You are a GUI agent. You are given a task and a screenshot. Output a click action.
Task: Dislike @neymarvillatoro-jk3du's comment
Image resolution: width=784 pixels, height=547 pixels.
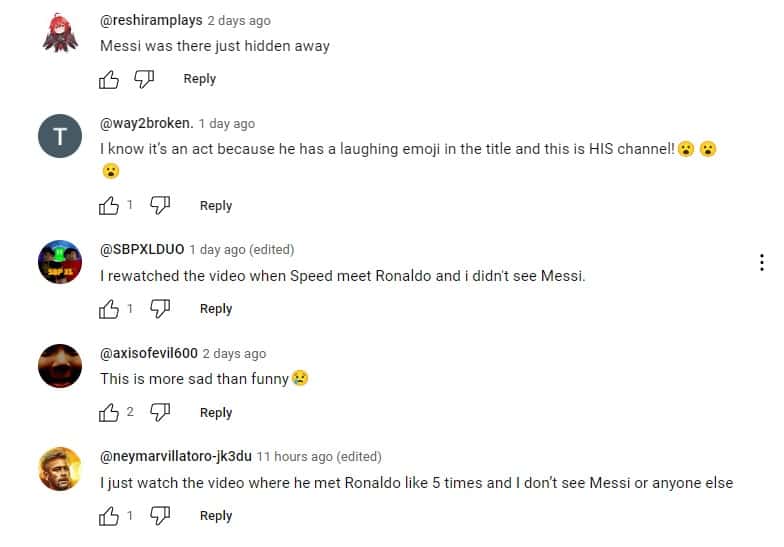(x=161, y=516)
